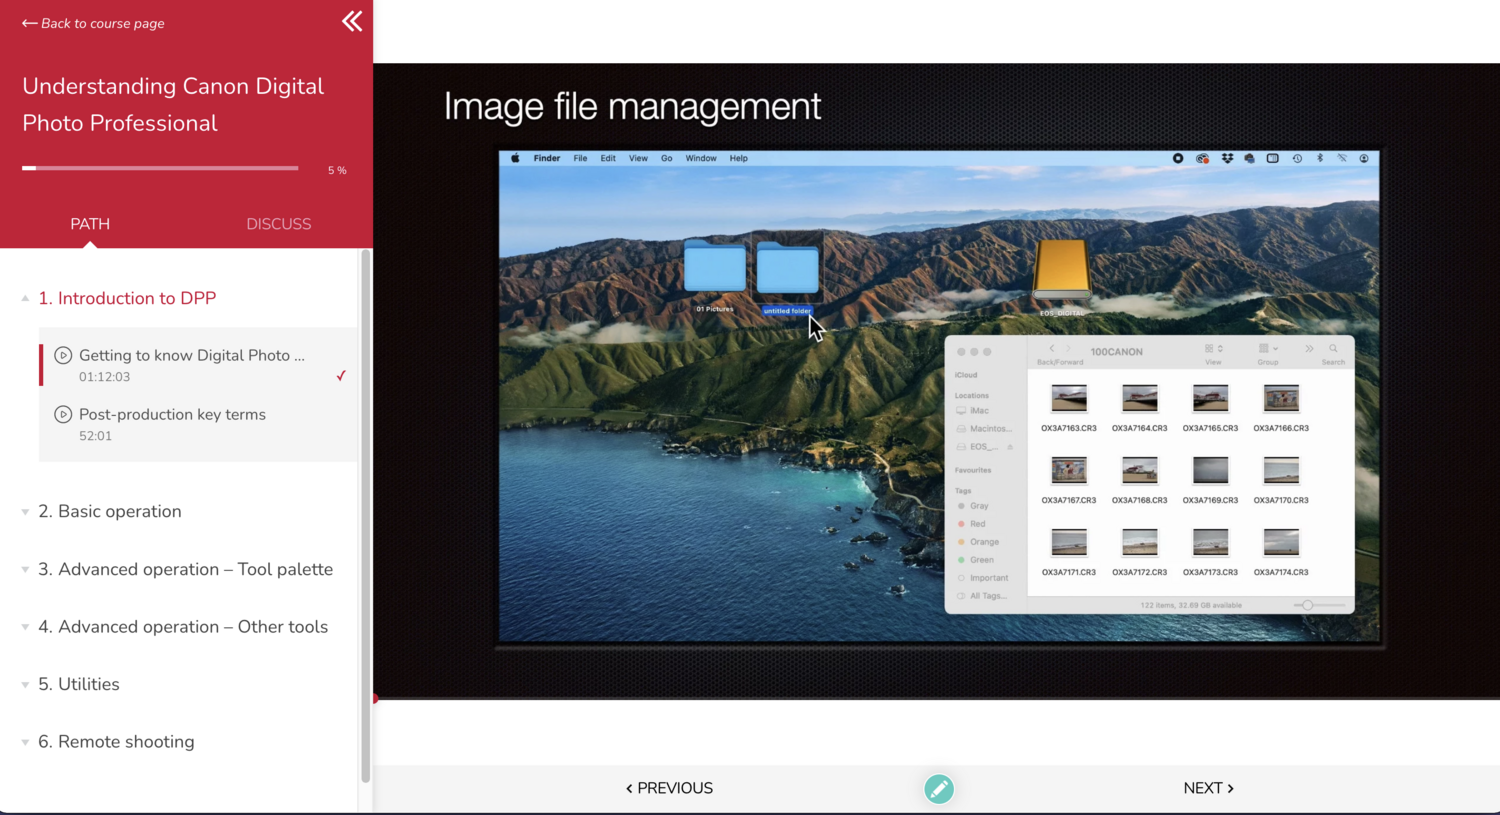Screen dimensions: 1500x815
Task: Open the Go menu in the Finder menu bar
Action: [666, 157]
